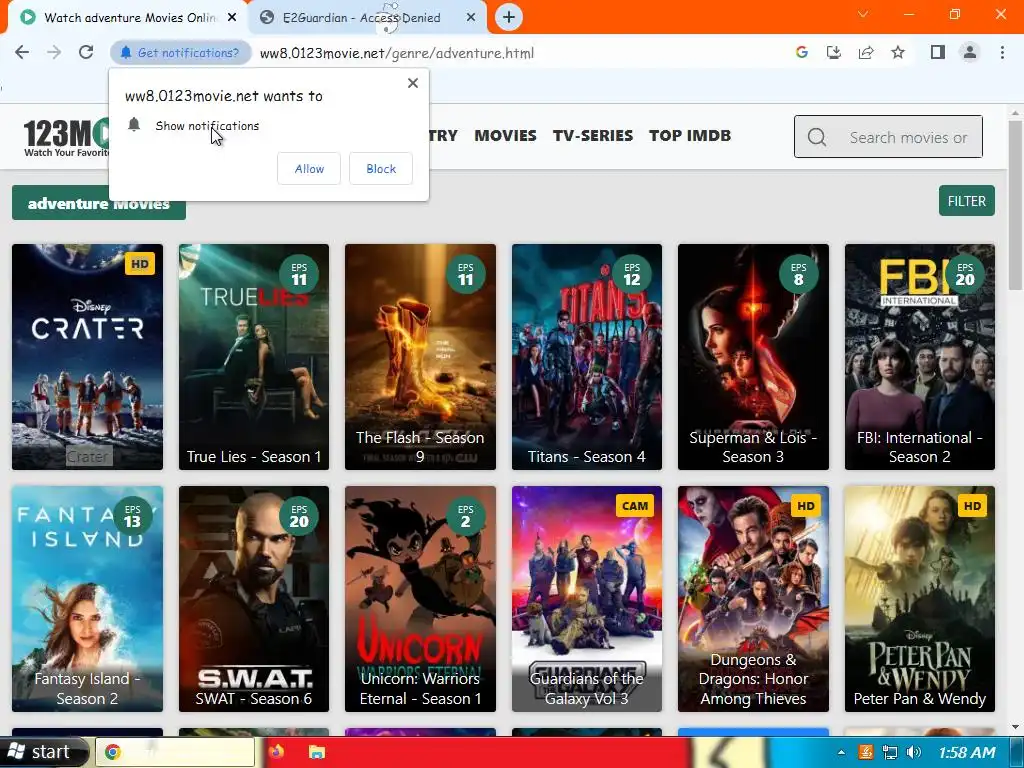This screenshot has height=768, width=1024.
Task: Click the EPS 12 badge on Titans
Action: pyautogui.click(x=632, y=274)
